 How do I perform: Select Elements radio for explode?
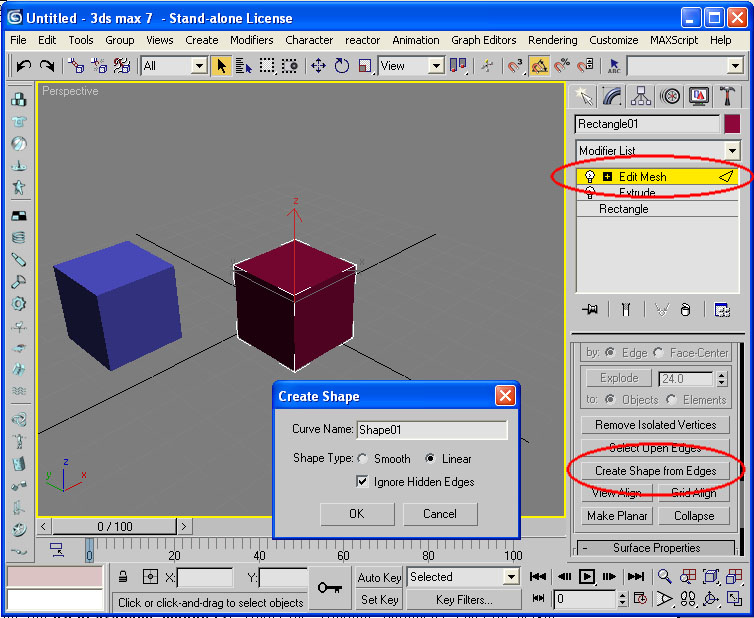671,400
